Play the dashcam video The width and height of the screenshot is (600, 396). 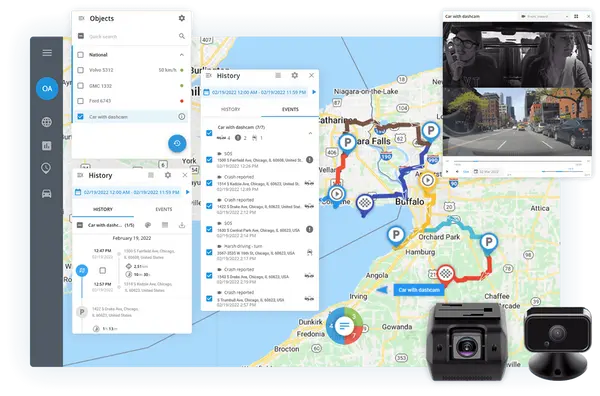(447, 171)
